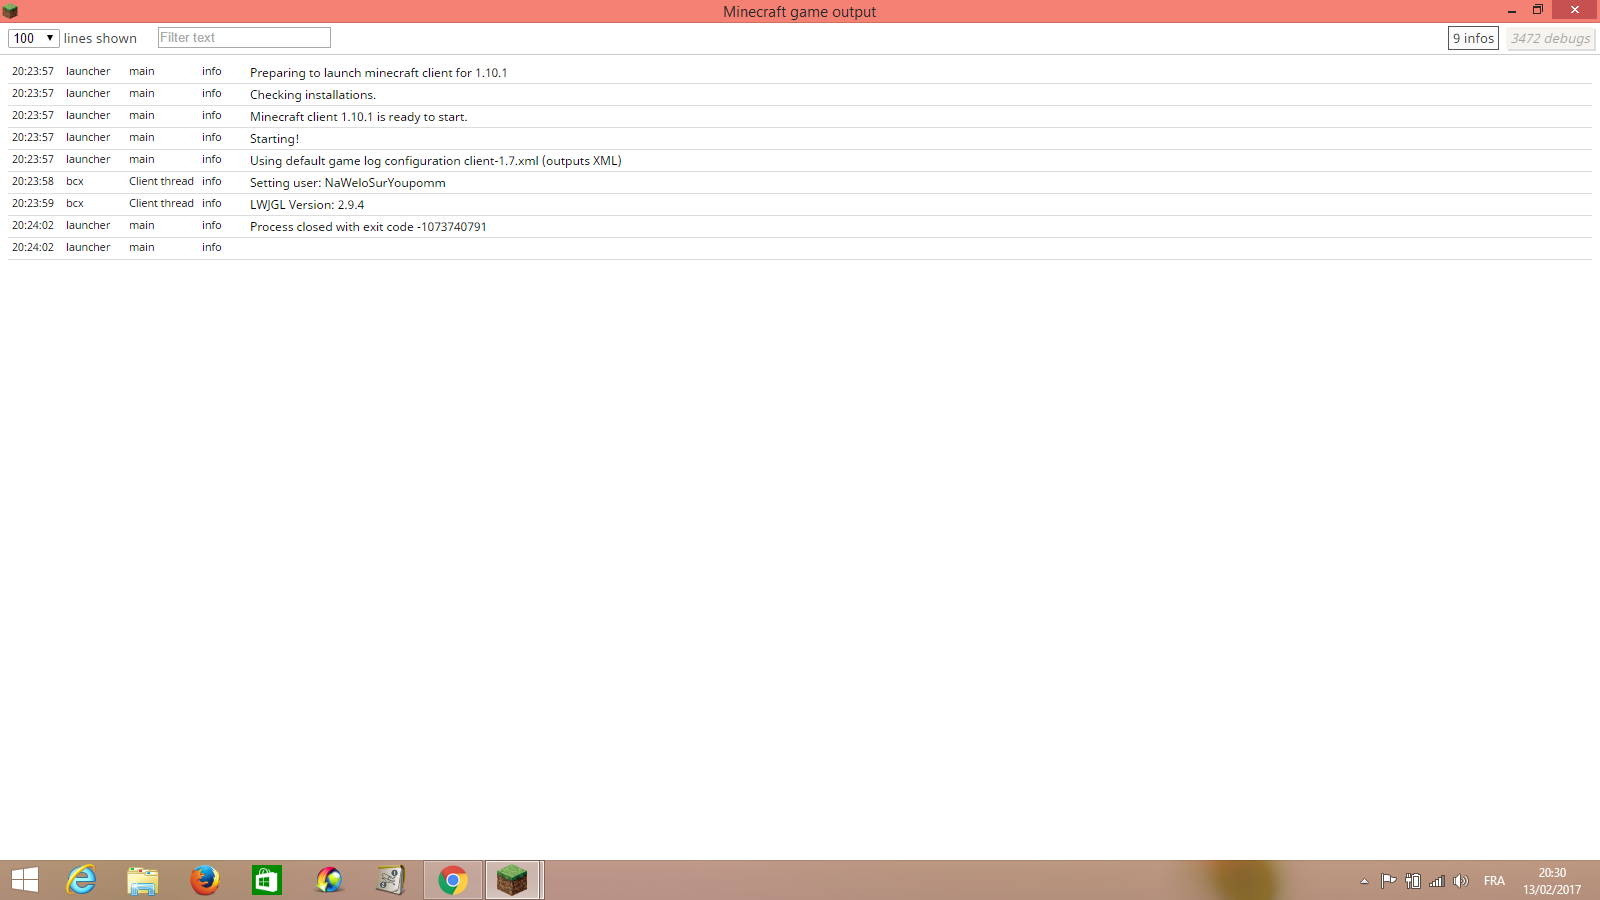Click the 20:23:59 timestamp cell

[33, 204]
